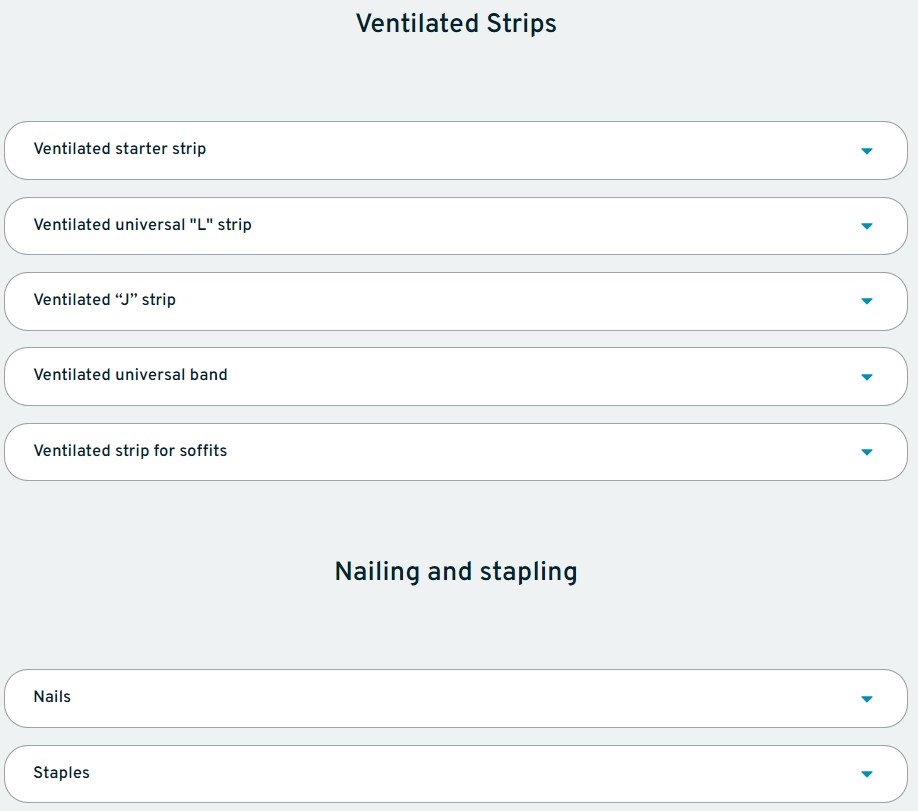This screenshot has width=918, height=811.
Task: Select the "Ventilated starter strip" label text
Action: click(120, 149)
